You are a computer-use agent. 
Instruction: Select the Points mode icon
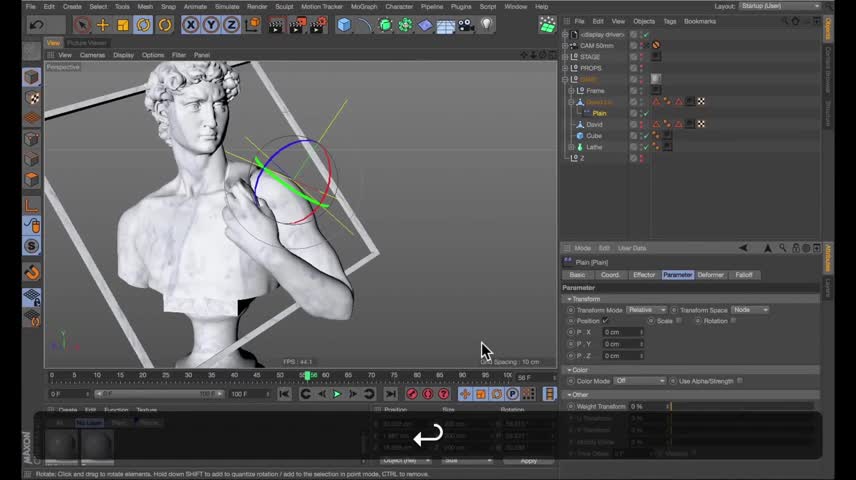click(32, 139)
